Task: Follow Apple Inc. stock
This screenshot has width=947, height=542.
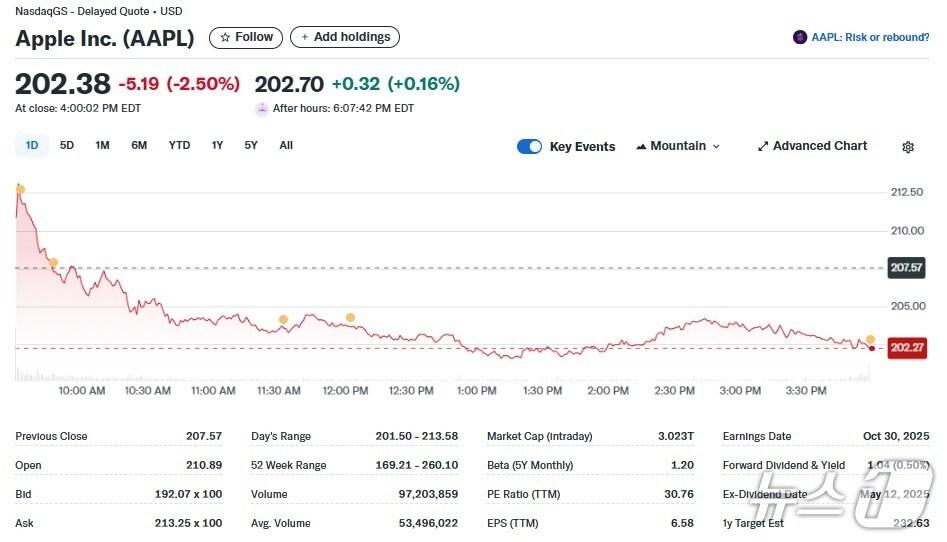Action: 245,37
